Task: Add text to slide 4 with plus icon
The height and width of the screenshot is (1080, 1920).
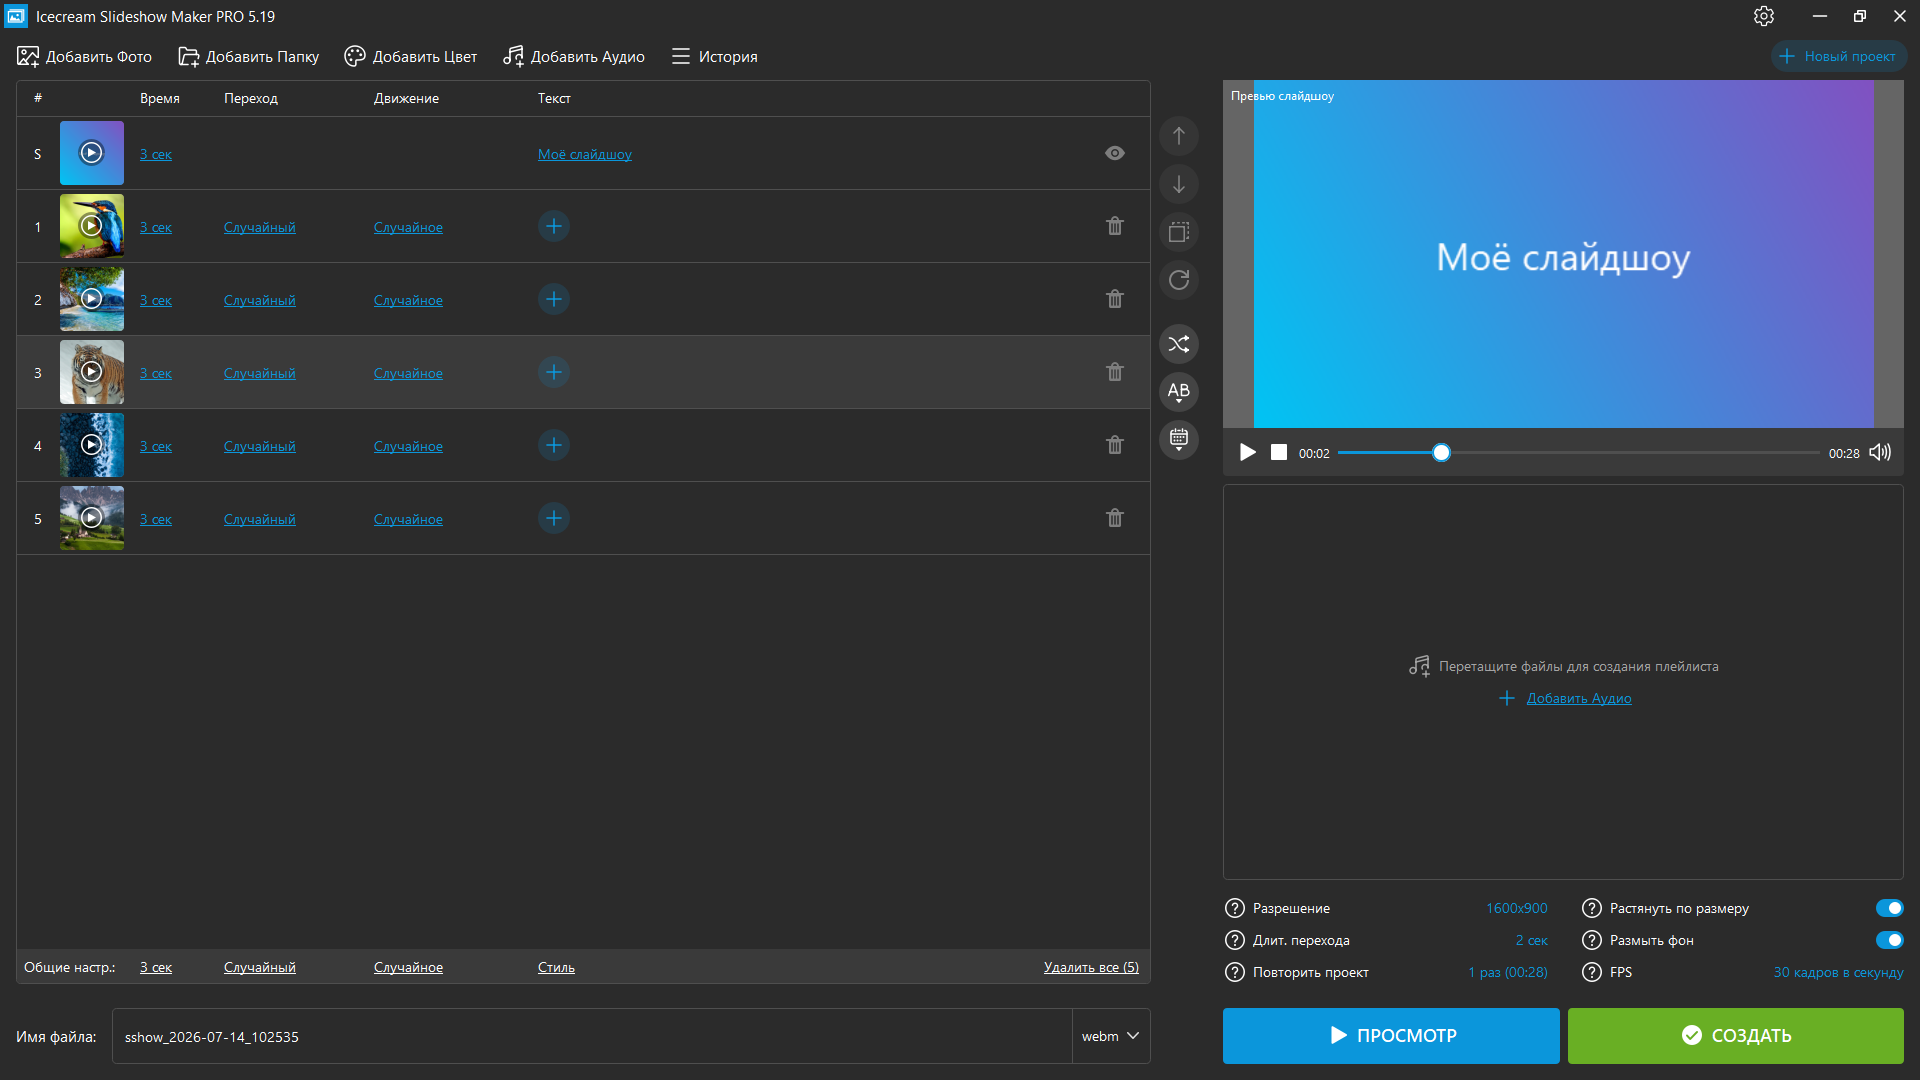Action: (x=554, y=445)
